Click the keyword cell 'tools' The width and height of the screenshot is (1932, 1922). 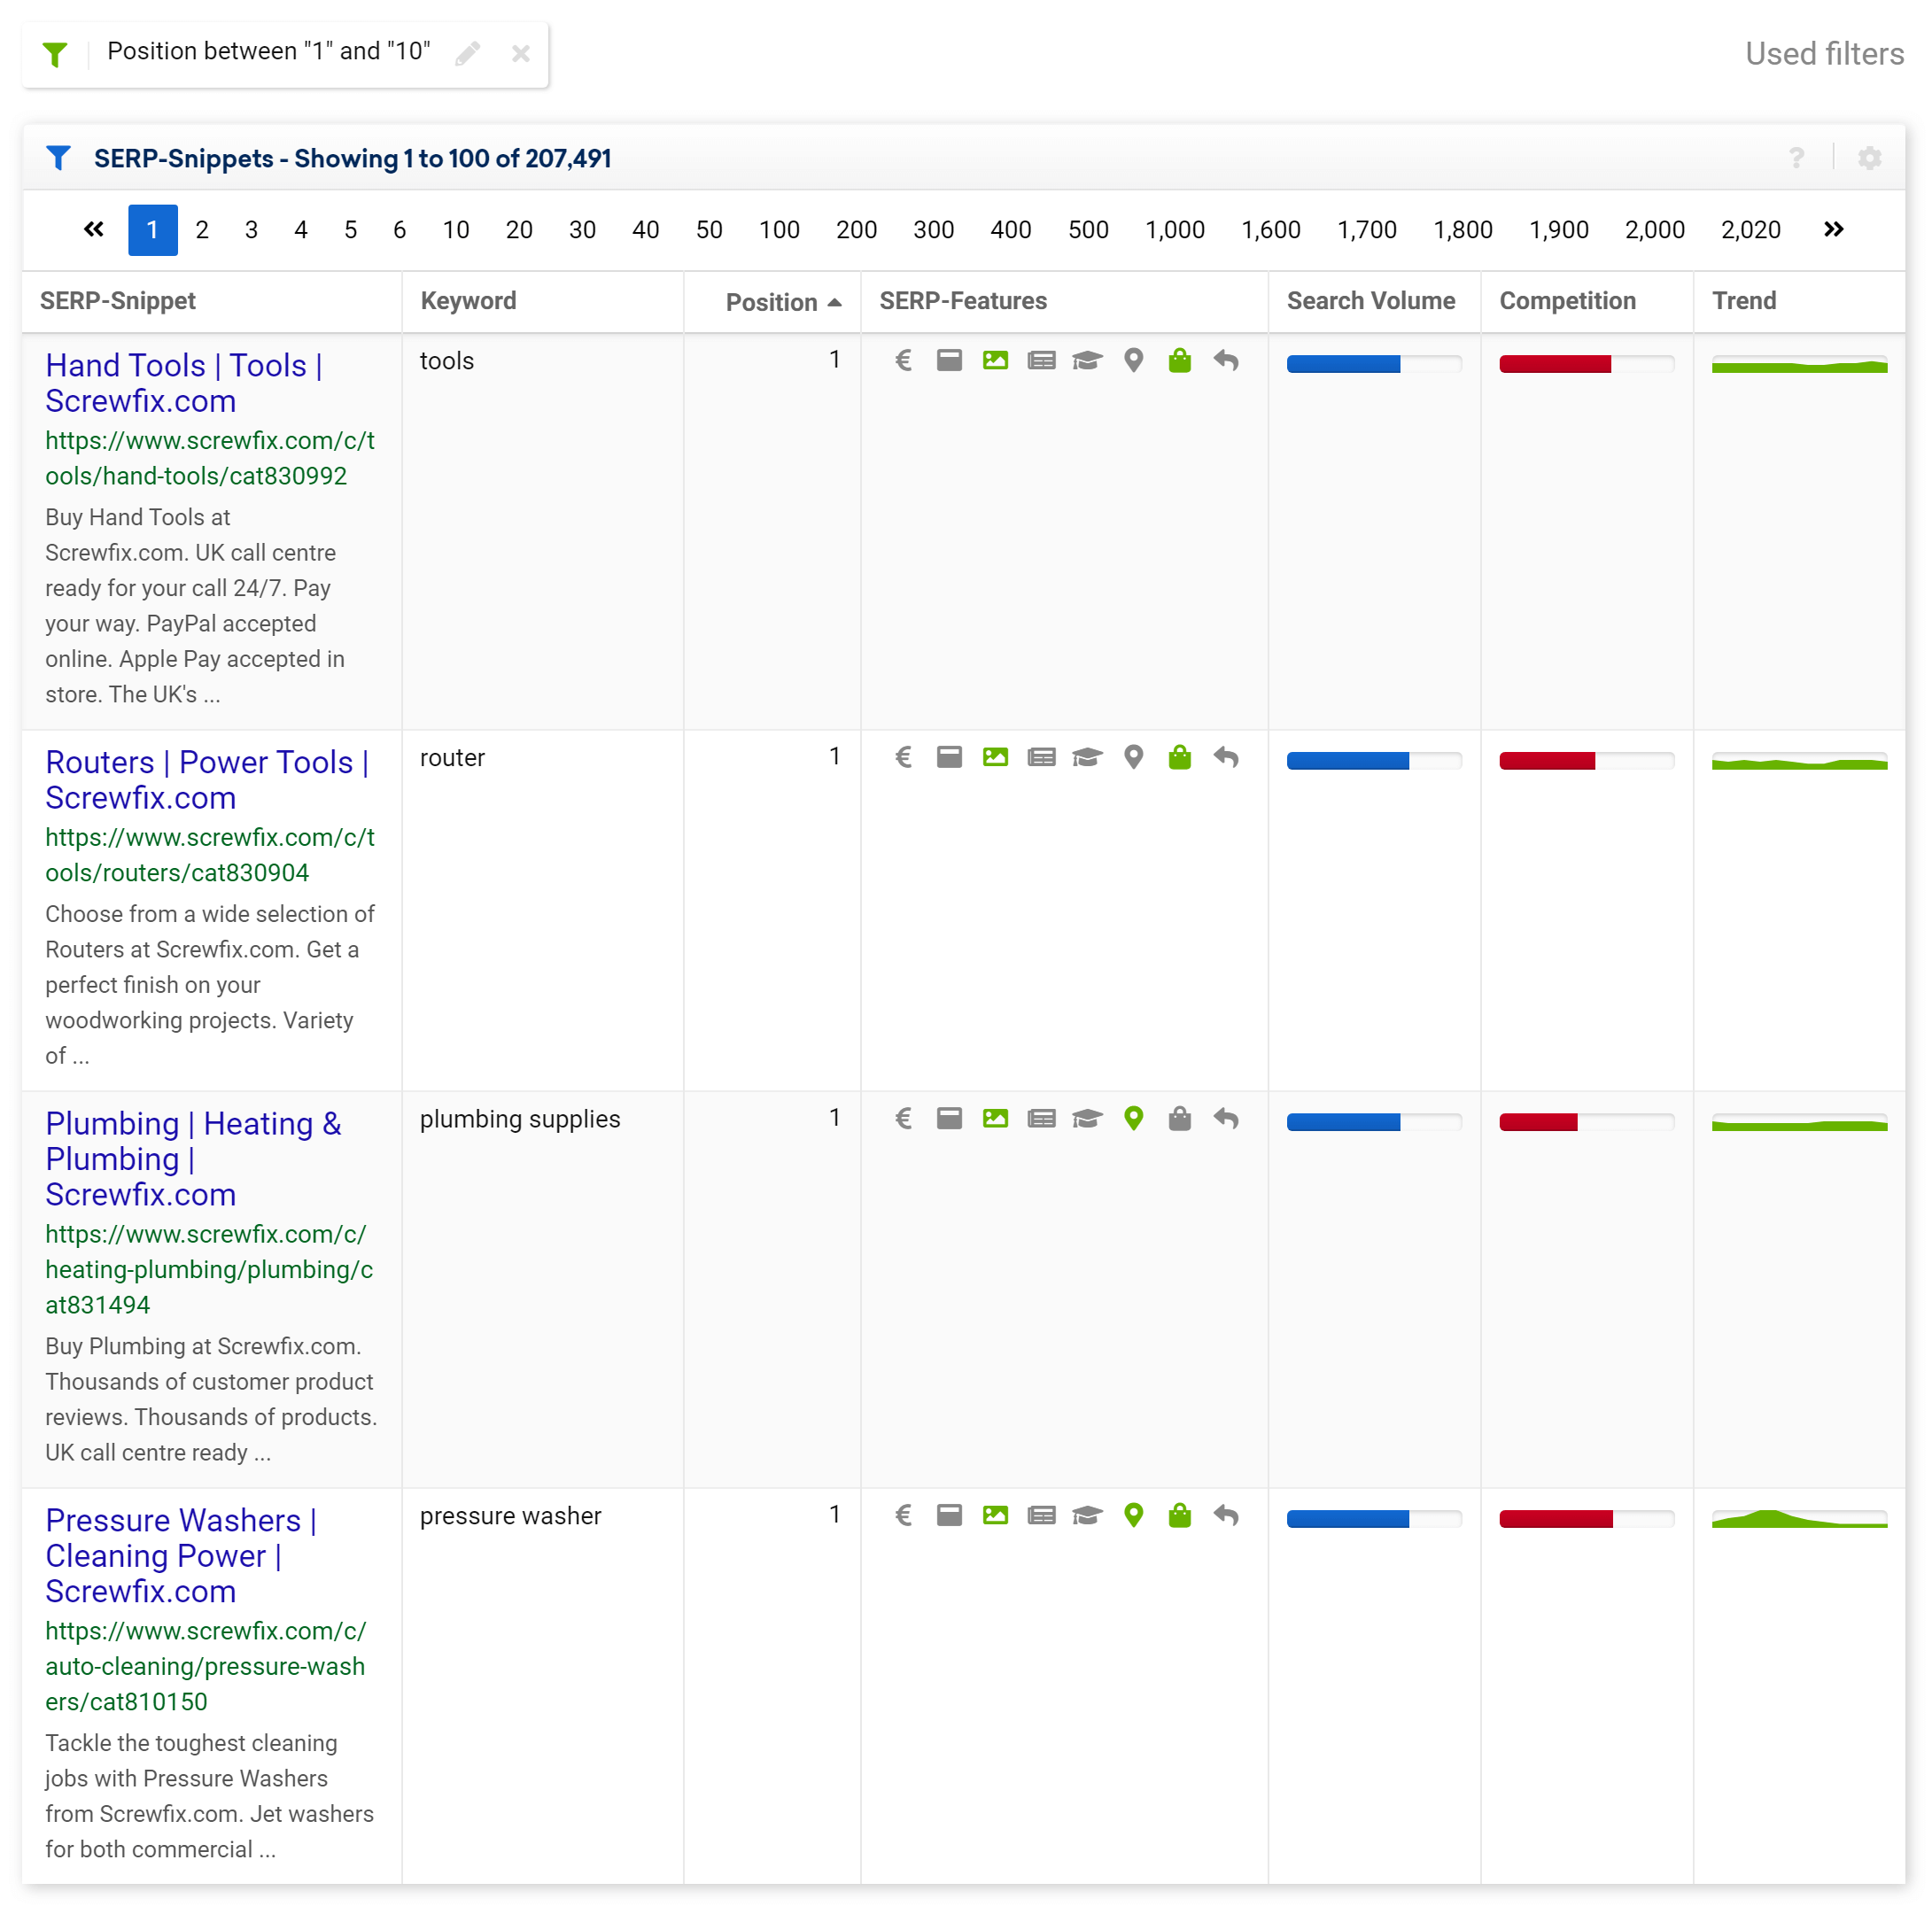[x=446, y=361]
